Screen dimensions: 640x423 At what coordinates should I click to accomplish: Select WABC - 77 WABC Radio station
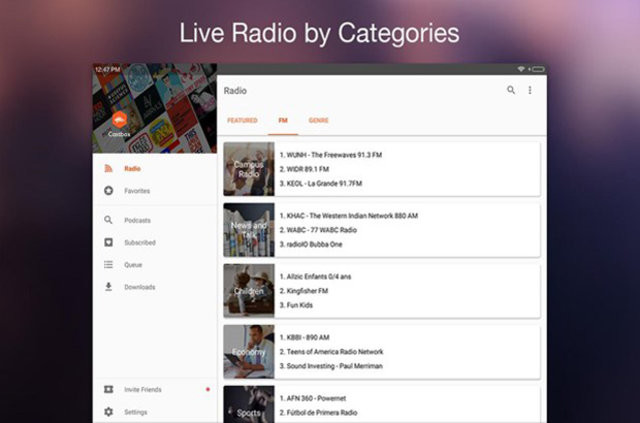point(331,230)
